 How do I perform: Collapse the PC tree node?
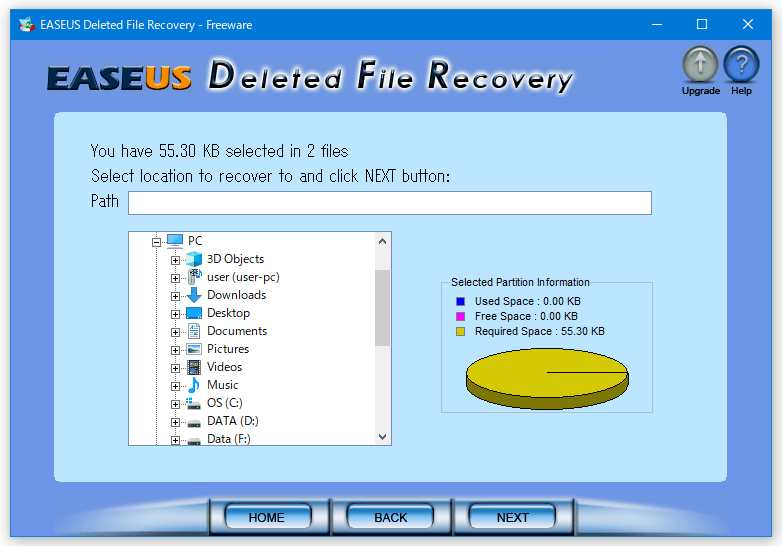tap(157, 242)
